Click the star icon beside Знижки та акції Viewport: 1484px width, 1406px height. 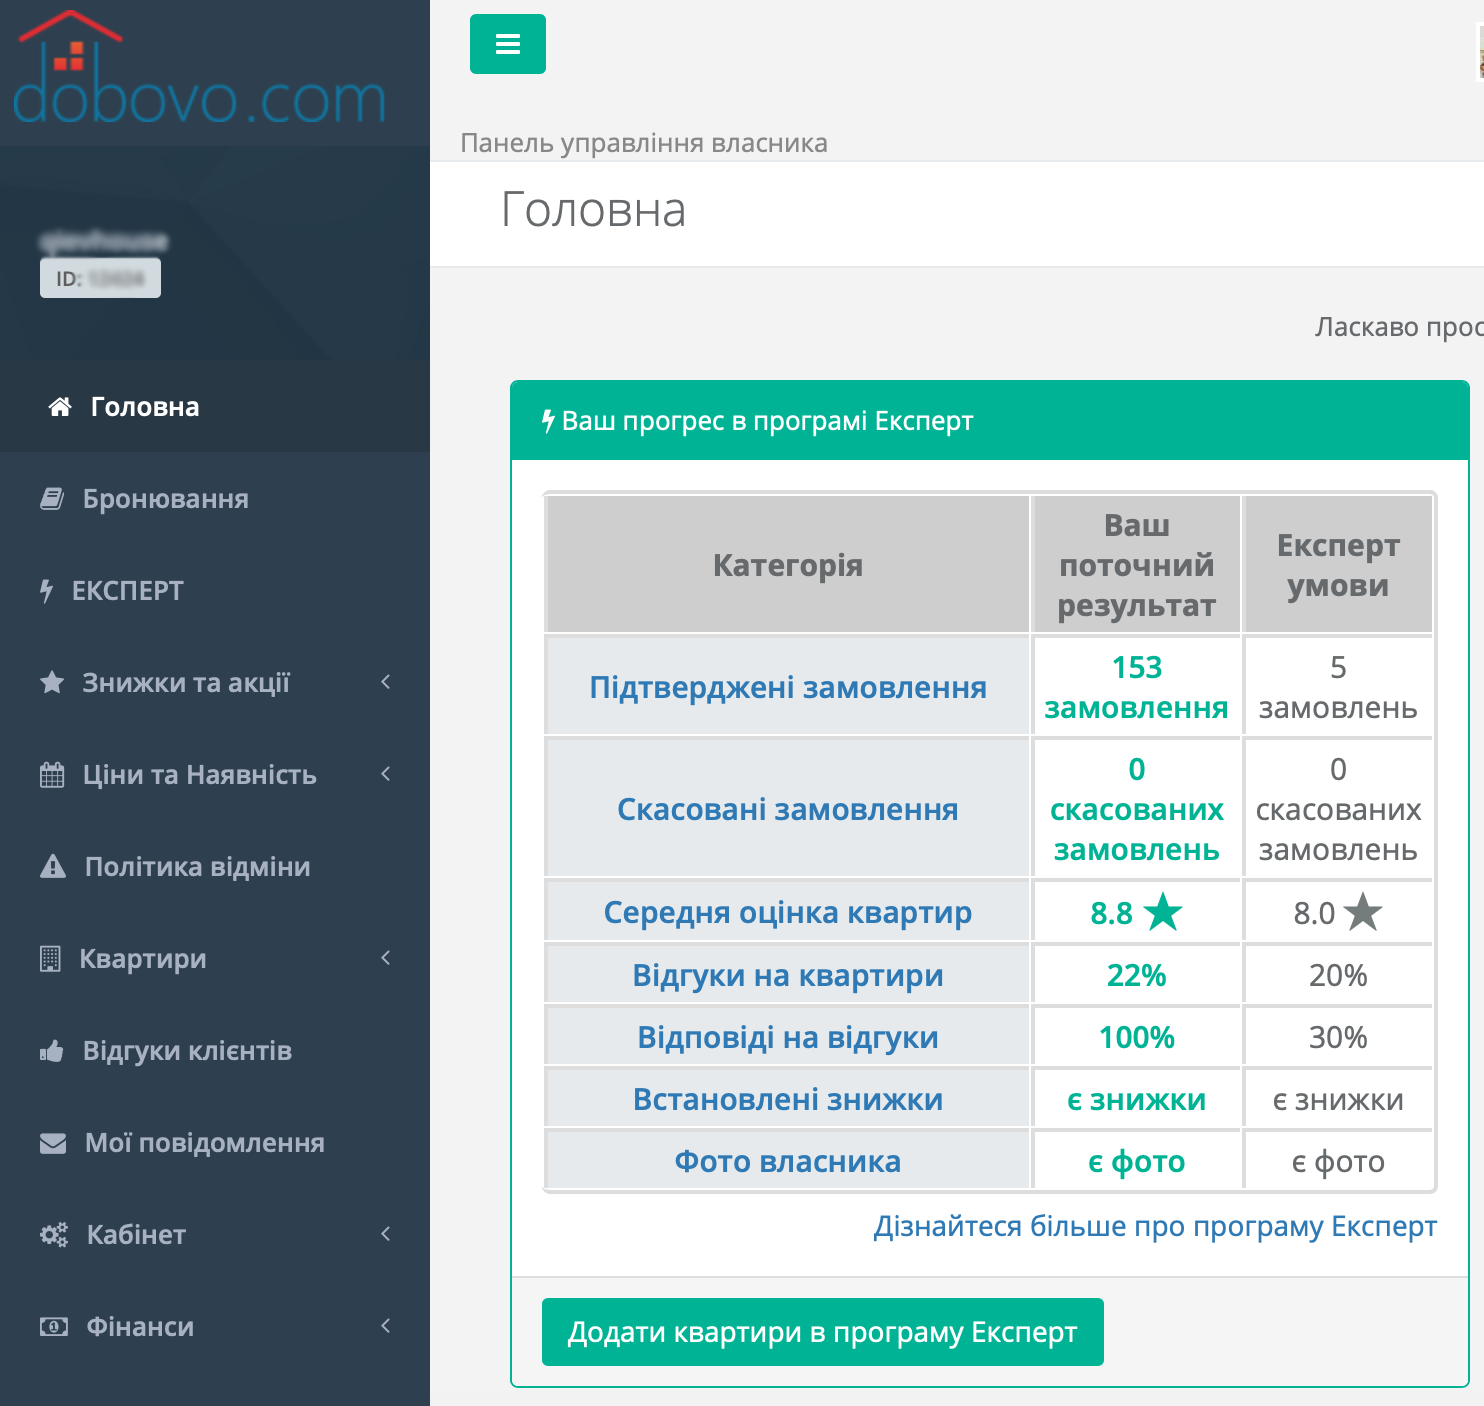(x=51, y=683)
